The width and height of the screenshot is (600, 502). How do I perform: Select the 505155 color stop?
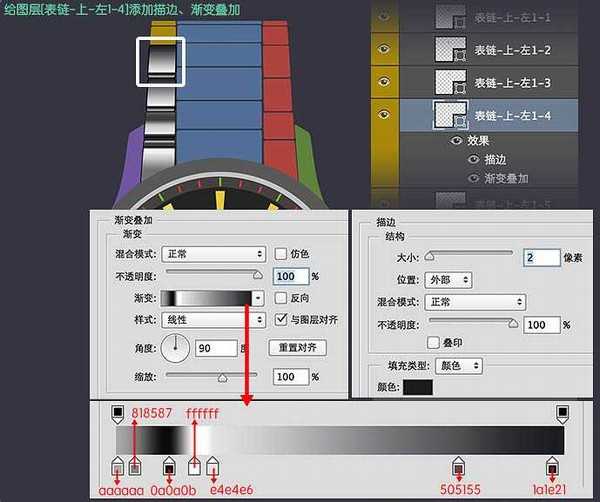click(458, 467)
